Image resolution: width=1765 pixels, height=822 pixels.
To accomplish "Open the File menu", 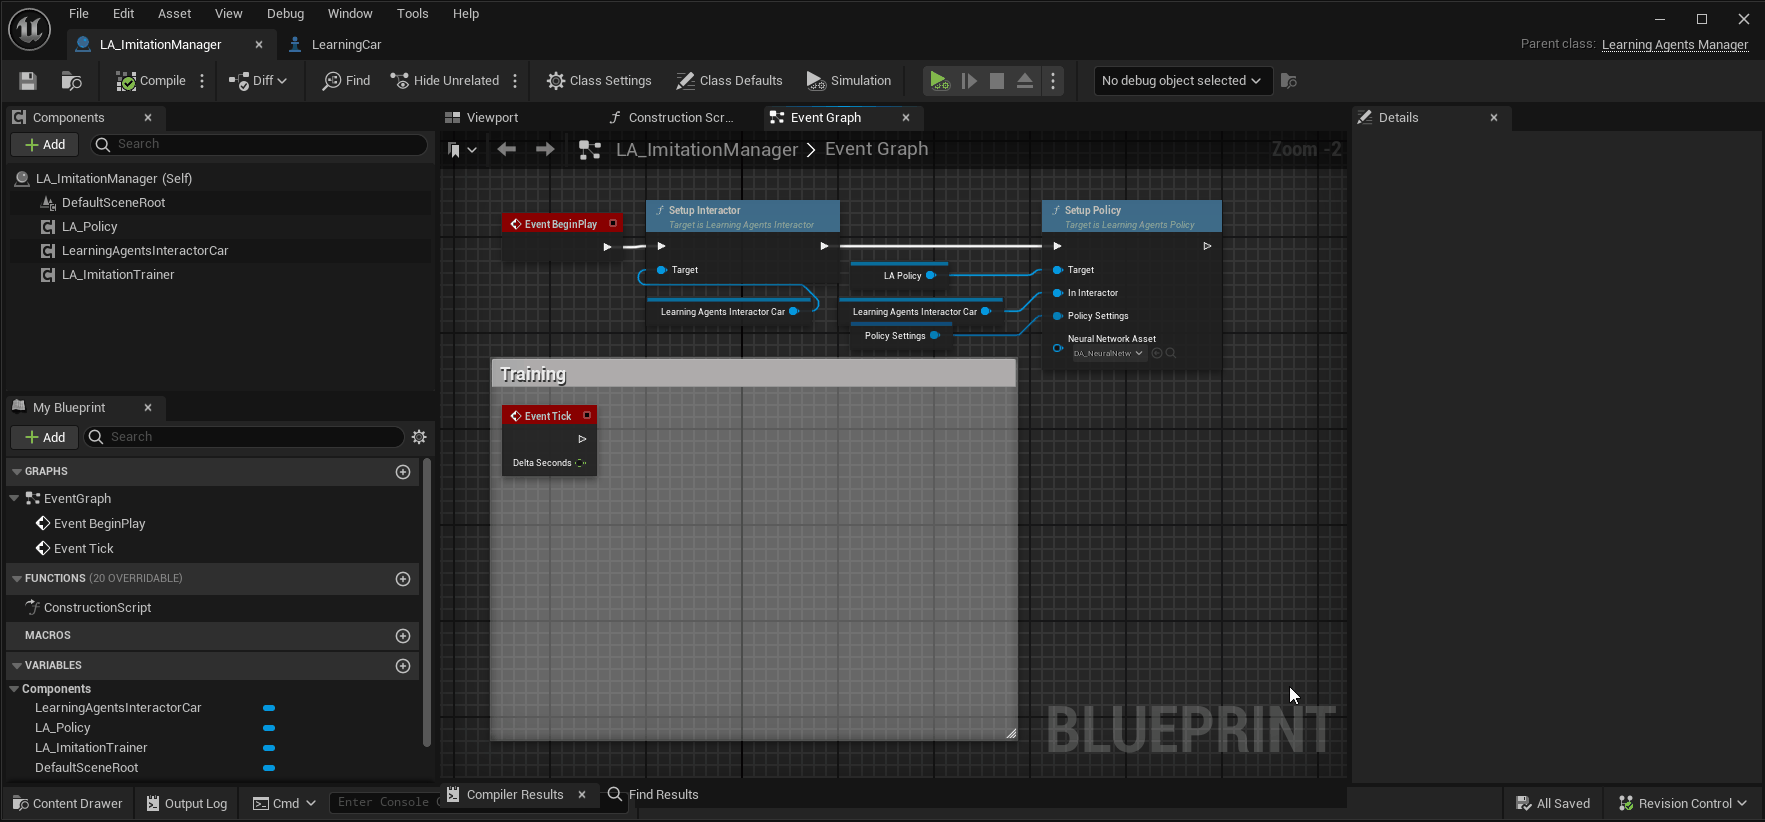I will click(x=79, y=13).
